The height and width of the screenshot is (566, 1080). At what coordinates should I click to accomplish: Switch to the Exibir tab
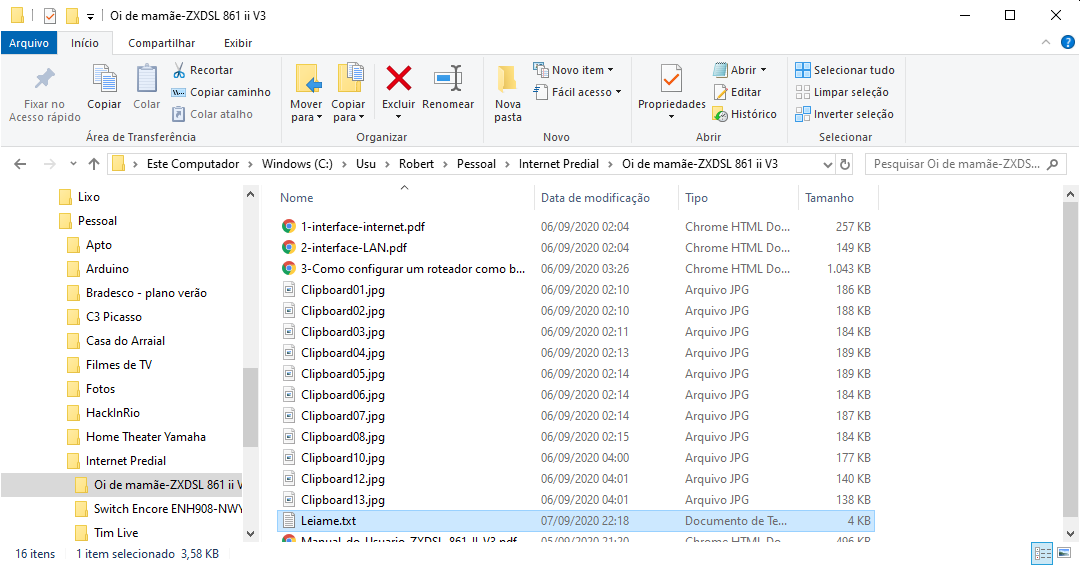click(238, 43)
